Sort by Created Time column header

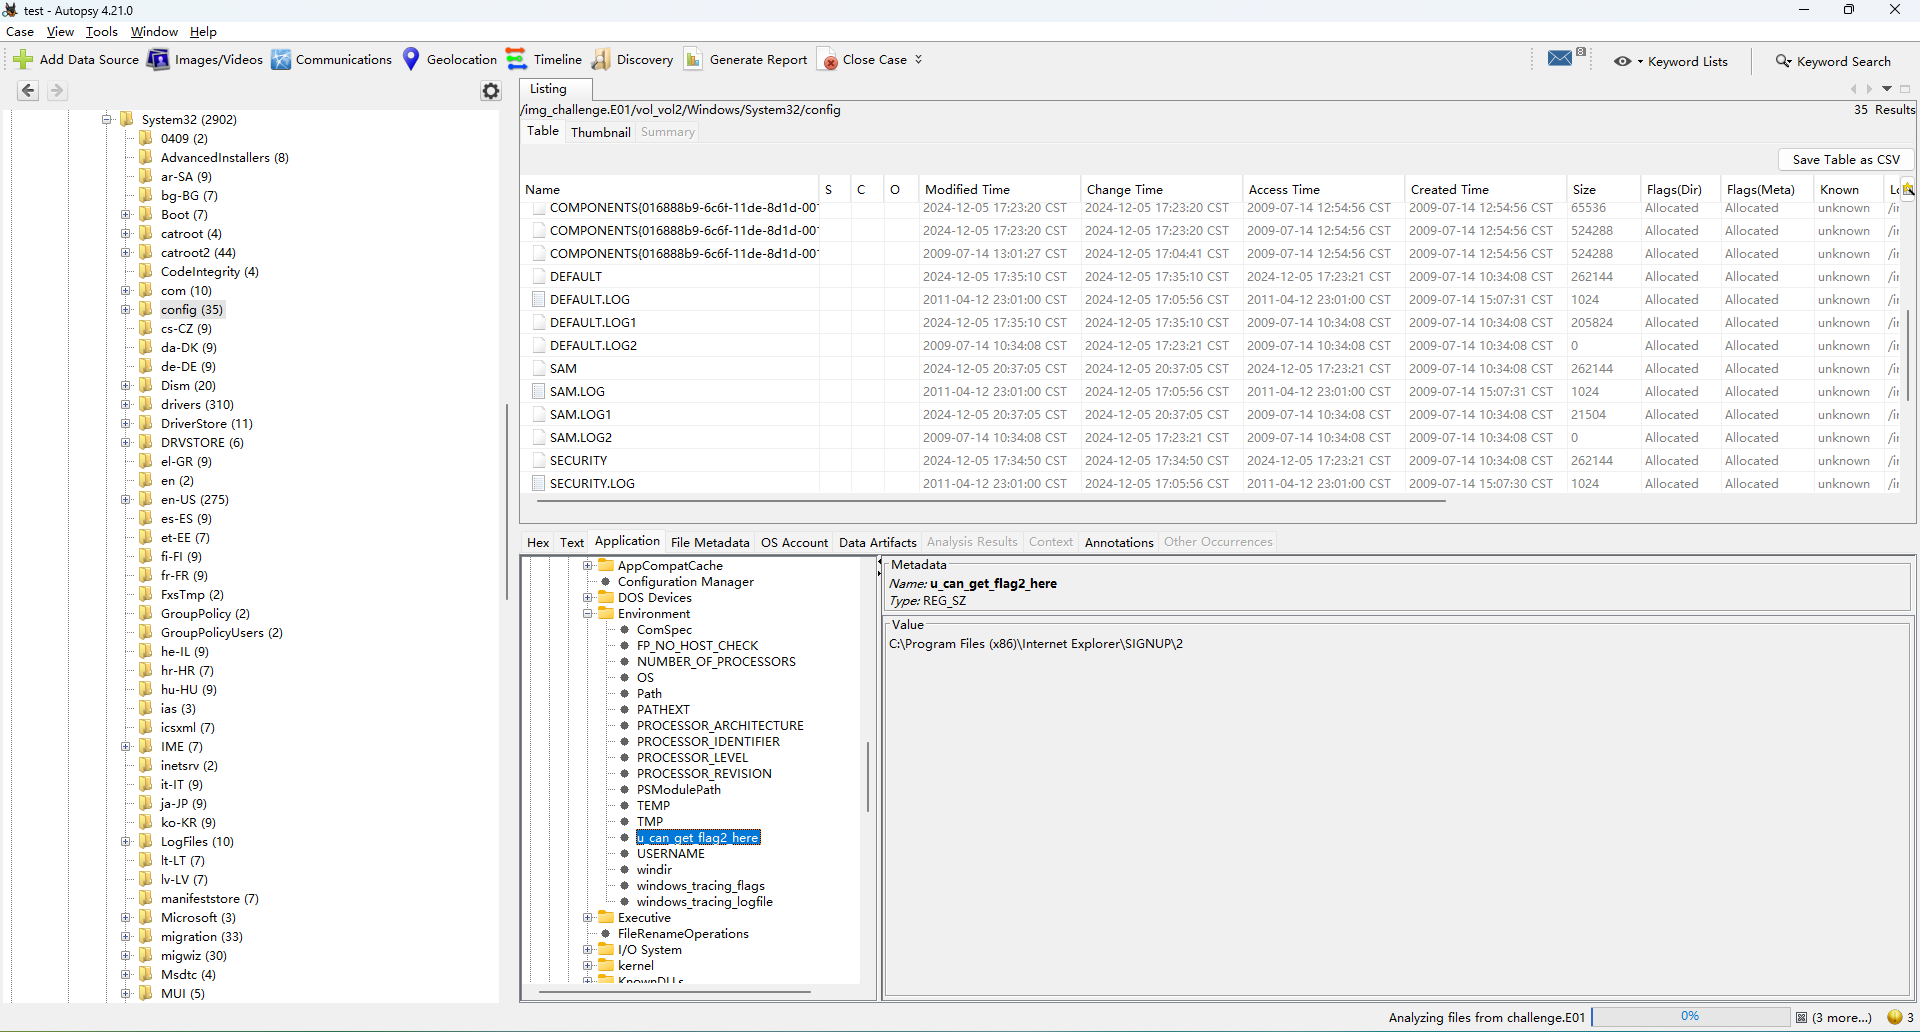(x=1485, y=189)
